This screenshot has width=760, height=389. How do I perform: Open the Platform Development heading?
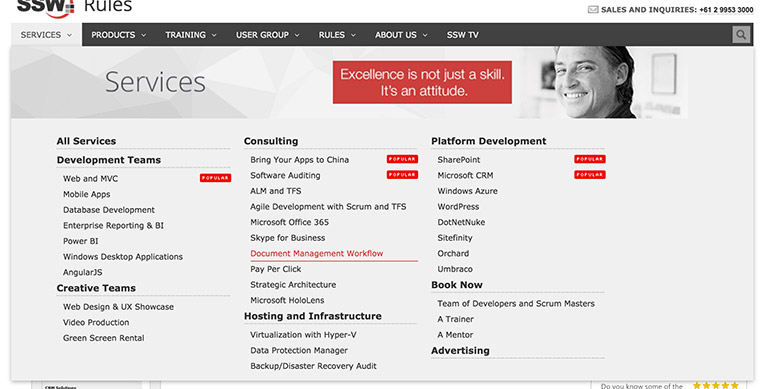tap(489, 141)
